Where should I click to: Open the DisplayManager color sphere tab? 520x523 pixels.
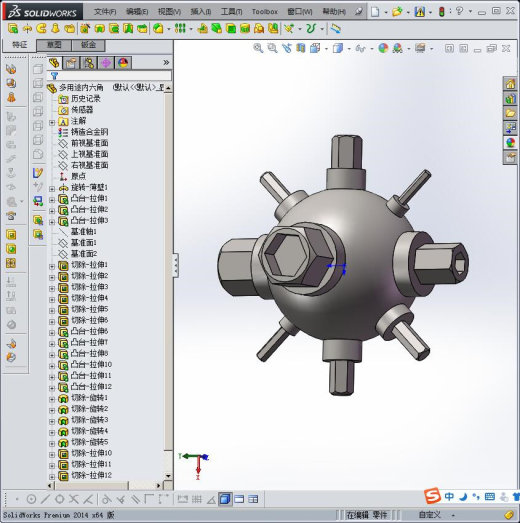(x=123, y=63)
